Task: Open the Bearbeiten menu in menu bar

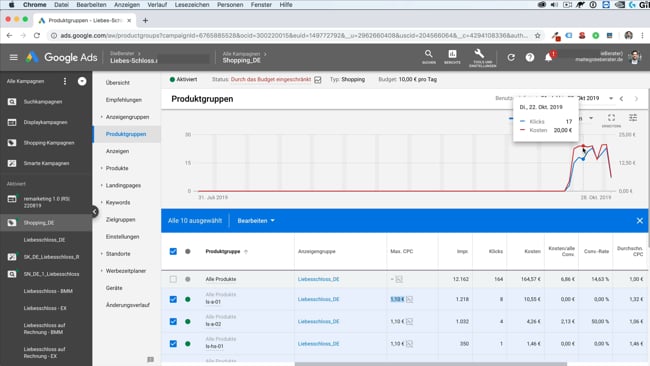Action: pos(91,5)
